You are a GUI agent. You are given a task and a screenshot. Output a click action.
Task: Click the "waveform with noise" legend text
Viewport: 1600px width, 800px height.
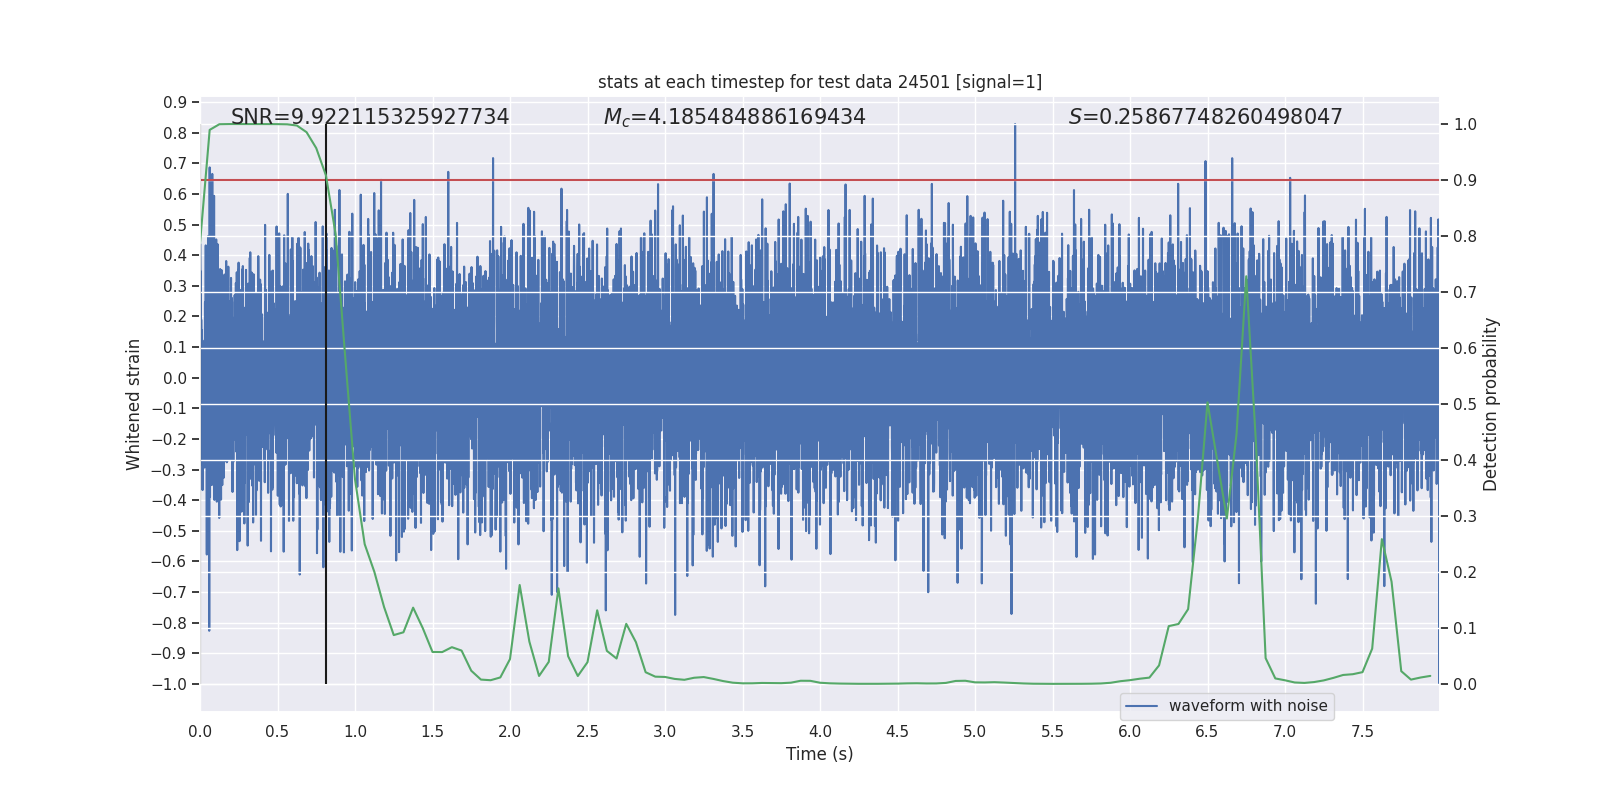coord(1248,706)
